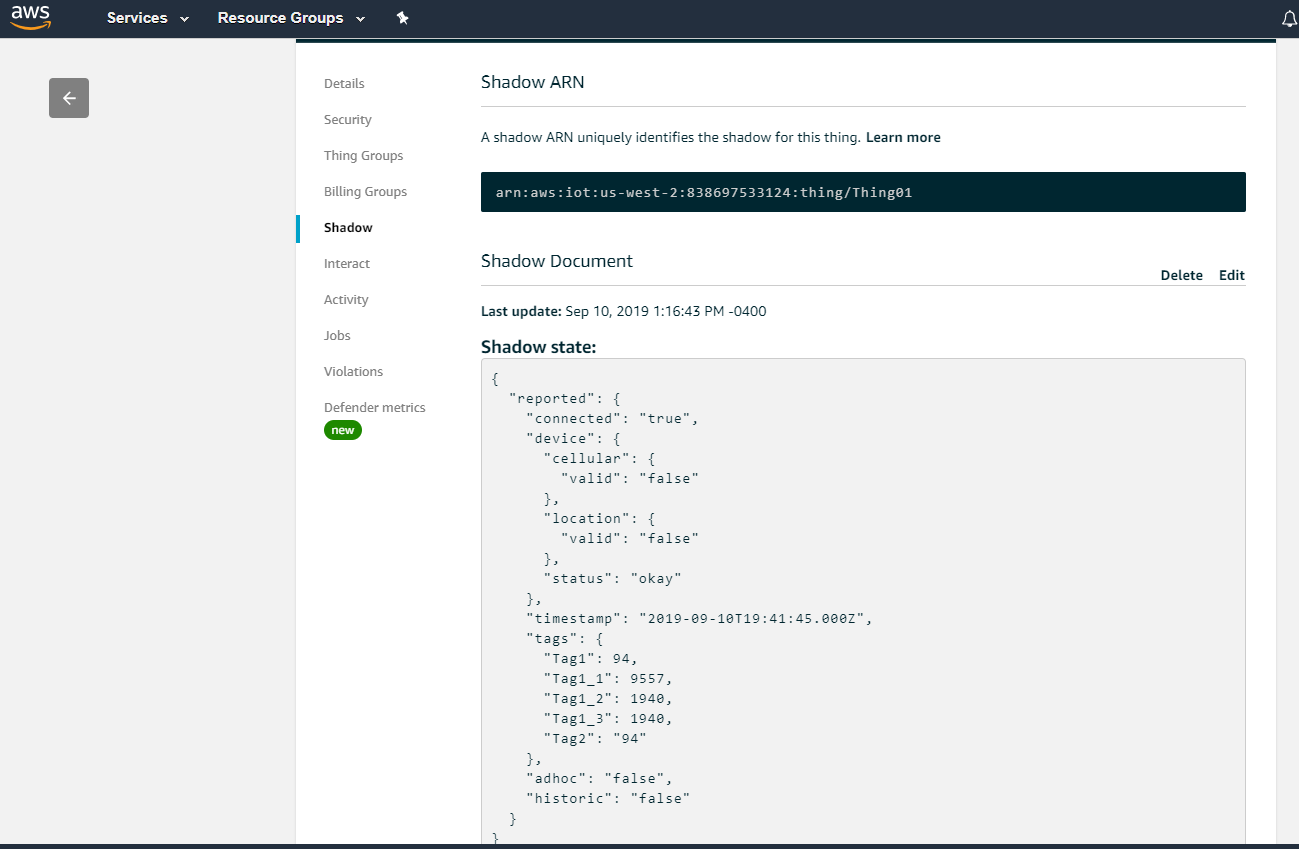Select the Shadow section
The height and width of the screenshot is (849, 1299).
coord(348,228)
